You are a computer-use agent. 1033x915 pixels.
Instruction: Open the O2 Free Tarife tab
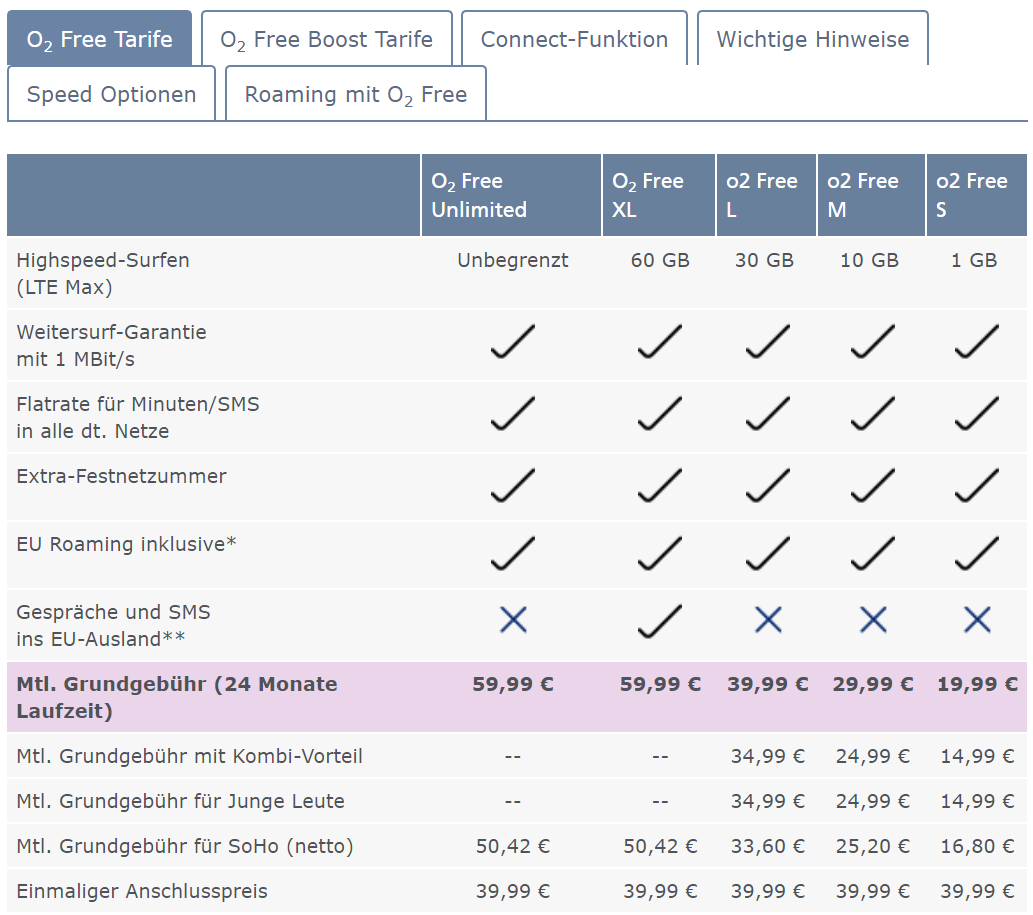click(99, 38)
